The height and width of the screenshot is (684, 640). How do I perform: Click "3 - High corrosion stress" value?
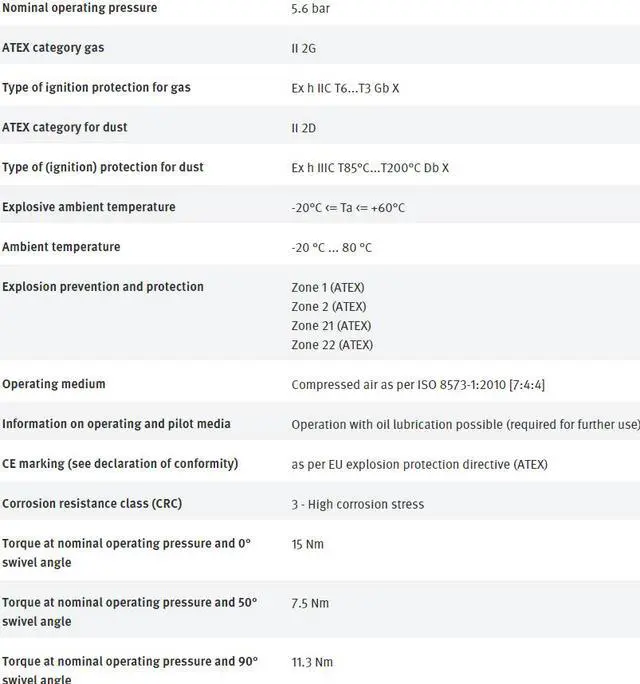click(x=358, y=504)
